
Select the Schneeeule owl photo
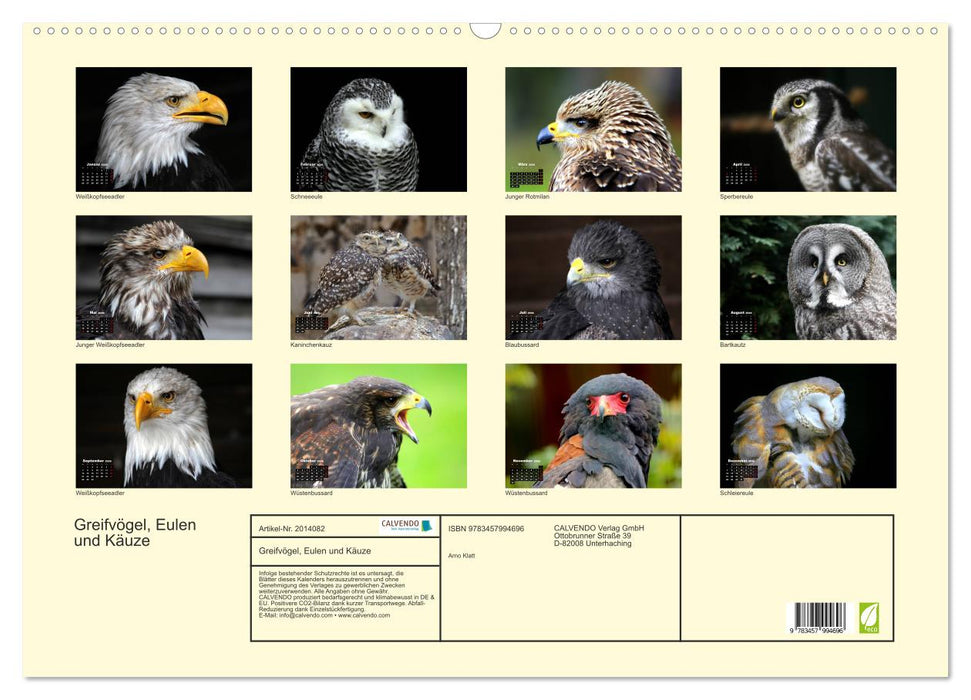pyautogui.click(x=377, y=127)
